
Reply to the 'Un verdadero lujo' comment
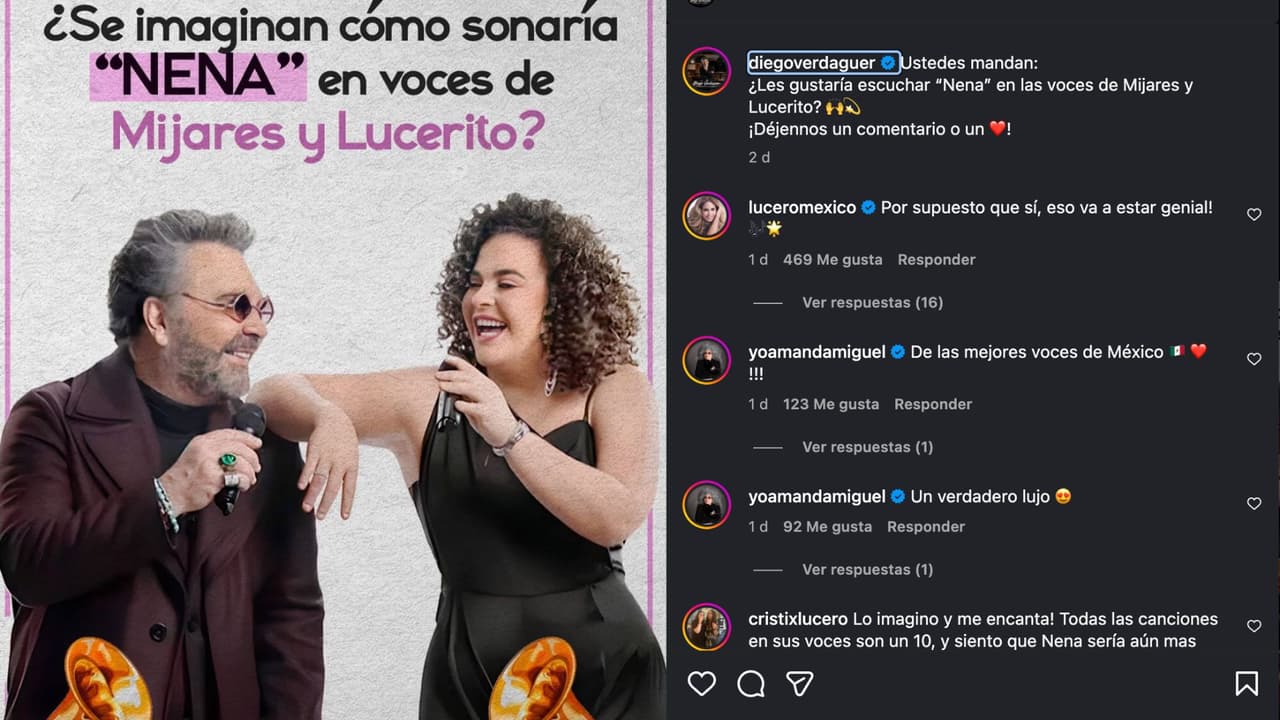coord(926,526)
